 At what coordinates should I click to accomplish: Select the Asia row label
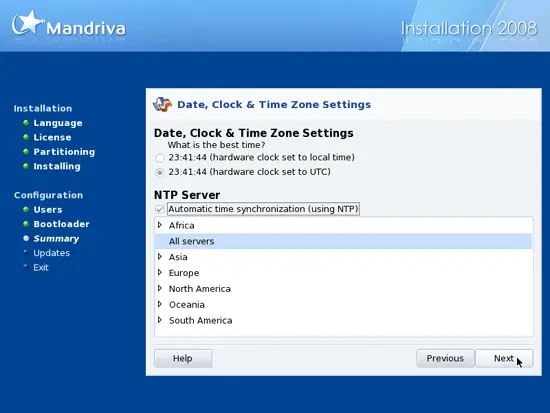(x=178, y=257)
